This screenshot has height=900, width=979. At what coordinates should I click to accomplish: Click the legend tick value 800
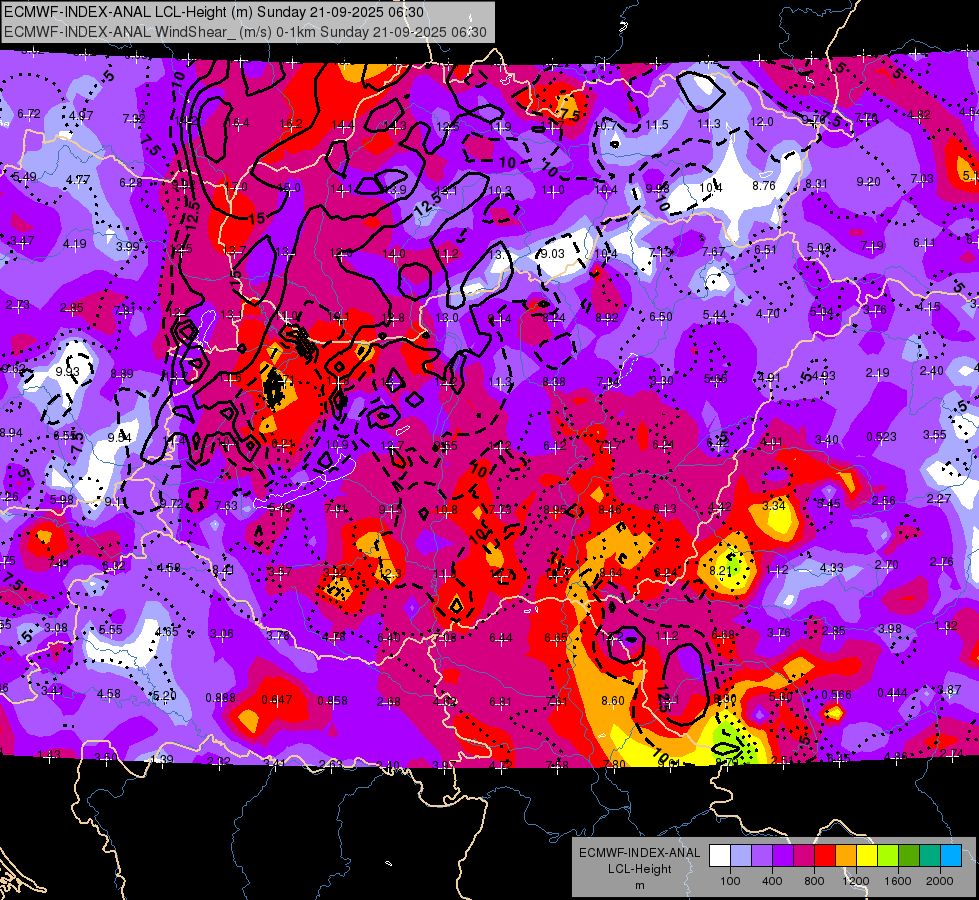(814, 881)
